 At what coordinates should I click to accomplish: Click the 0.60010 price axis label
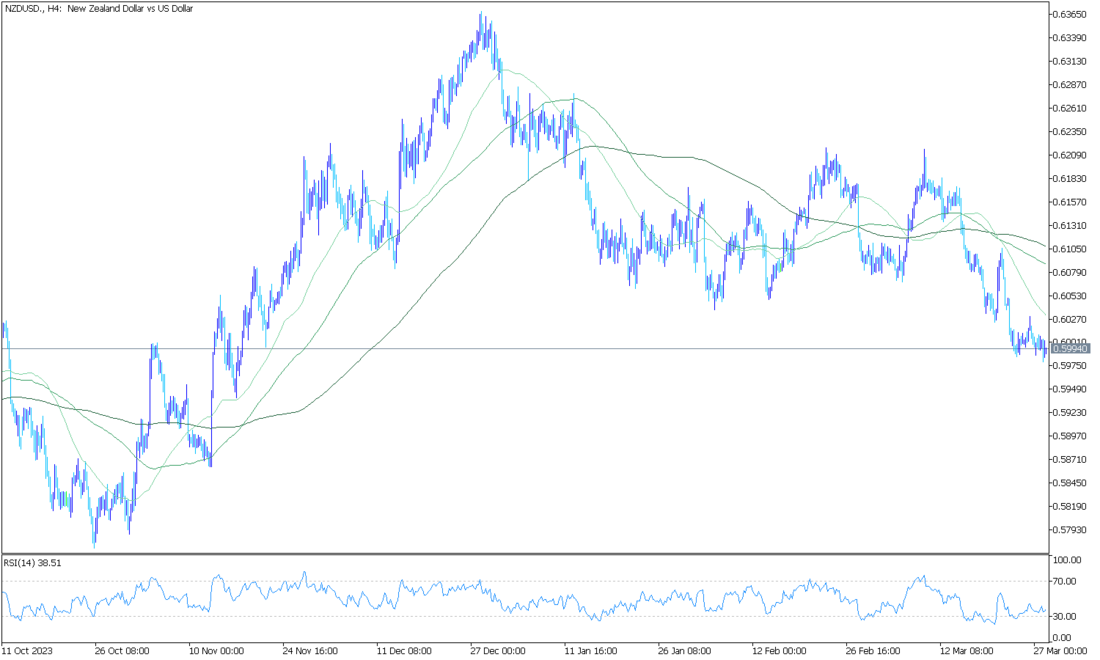1070,341
